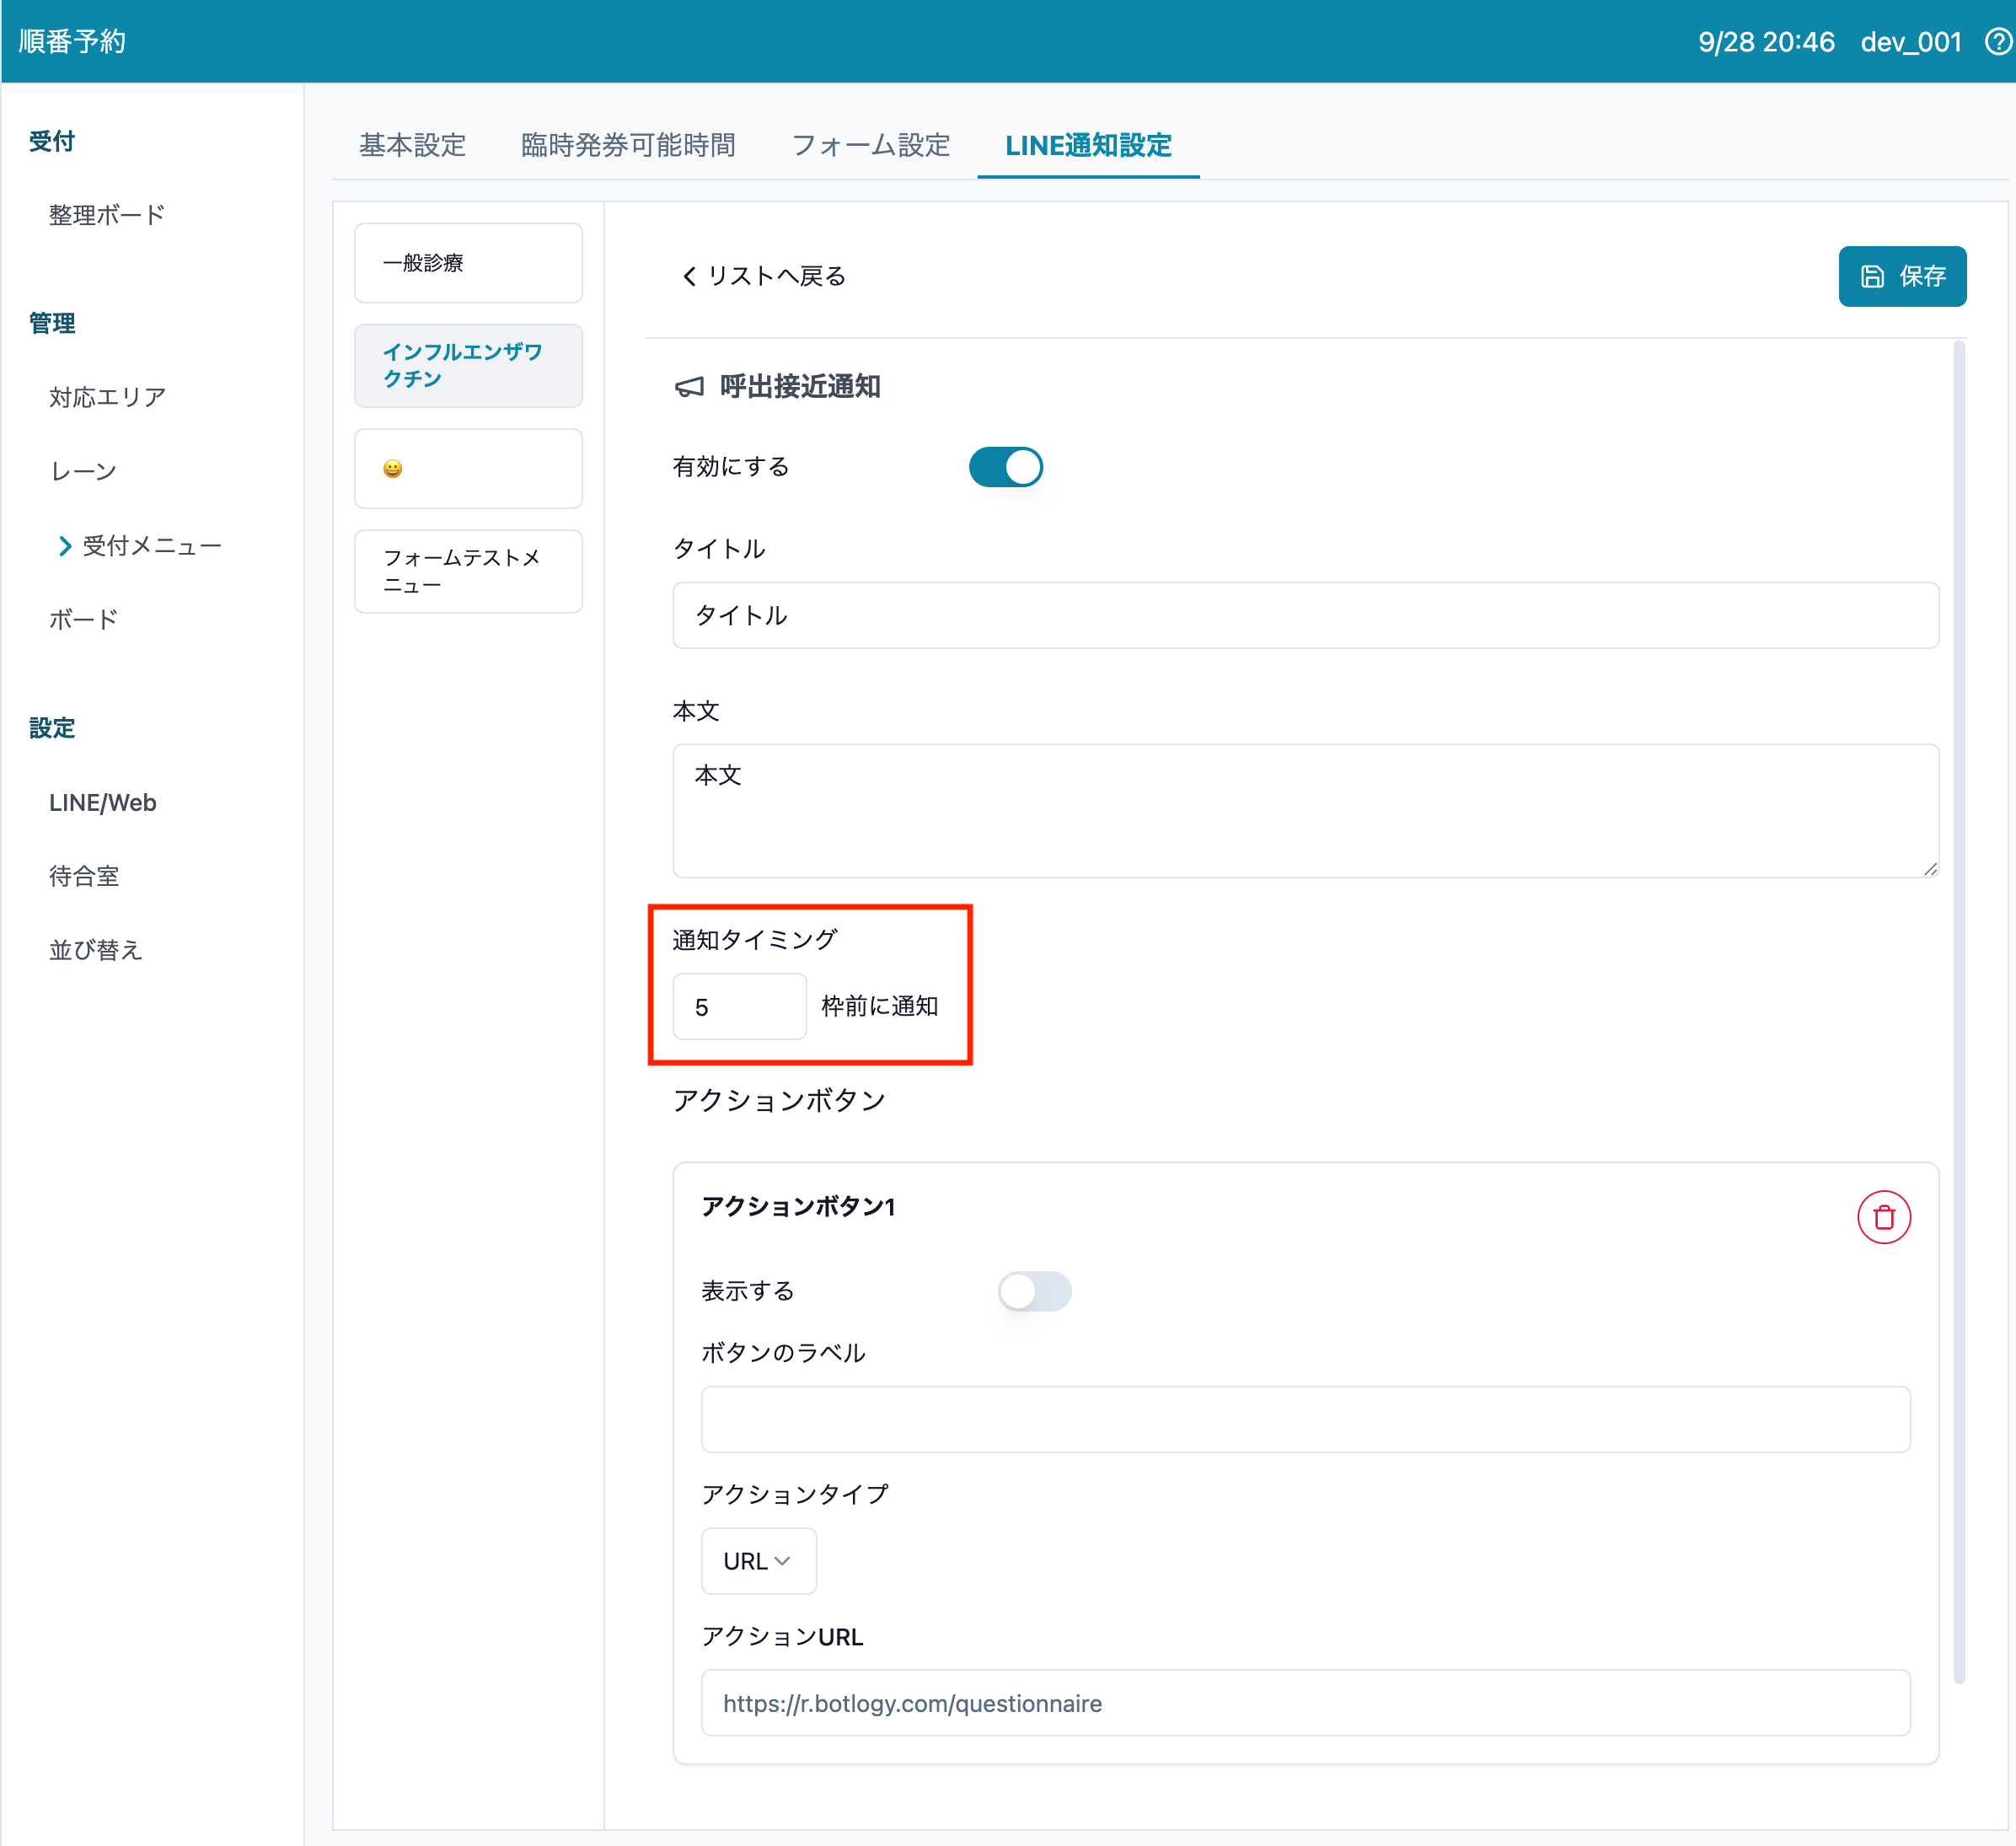Enable the 表示する toggle switch
2016x1846 pixels.
pos(1034,1291)
